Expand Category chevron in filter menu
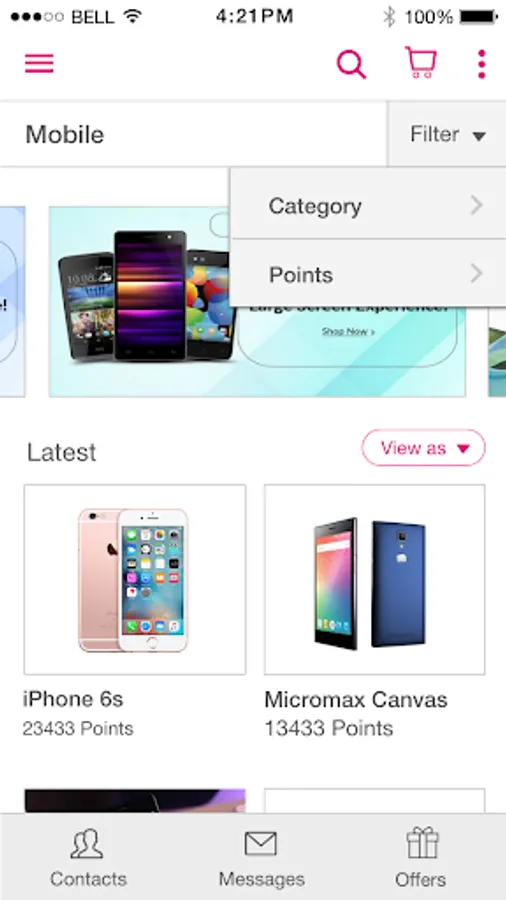 pyautogui.click(x=476, y=205)
